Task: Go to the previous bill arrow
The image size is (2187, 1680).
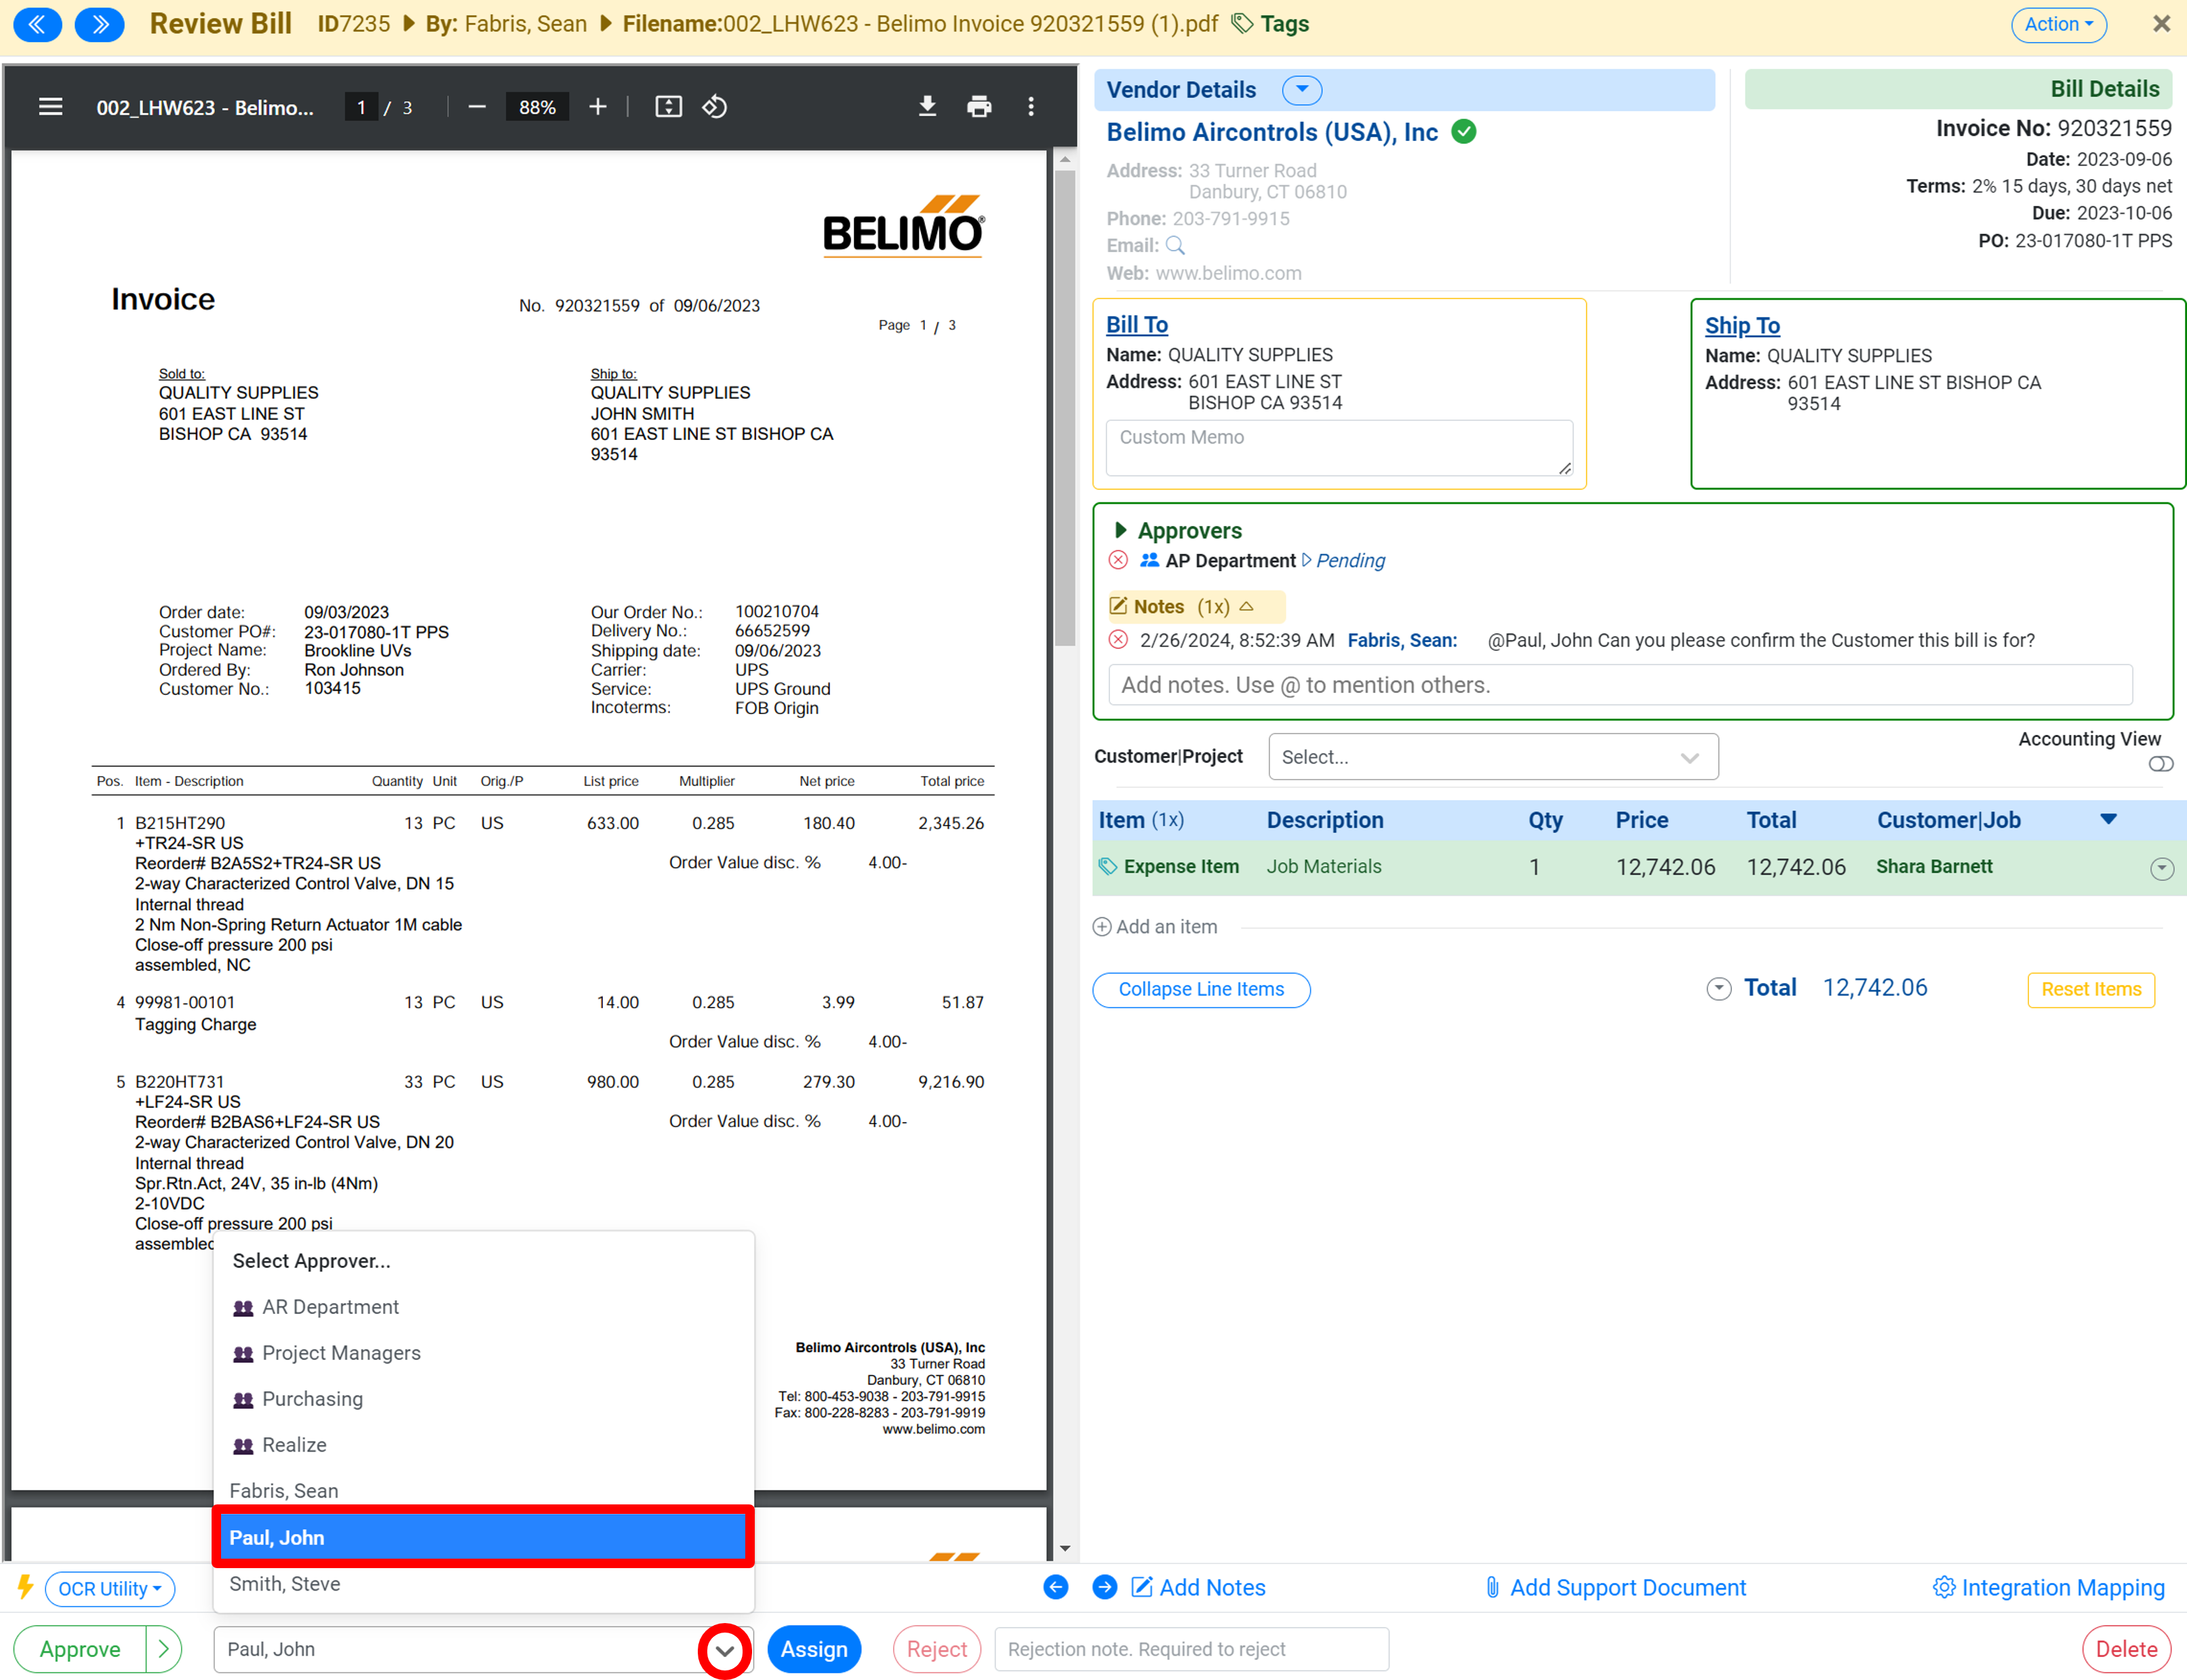Action: pos(38,24)
